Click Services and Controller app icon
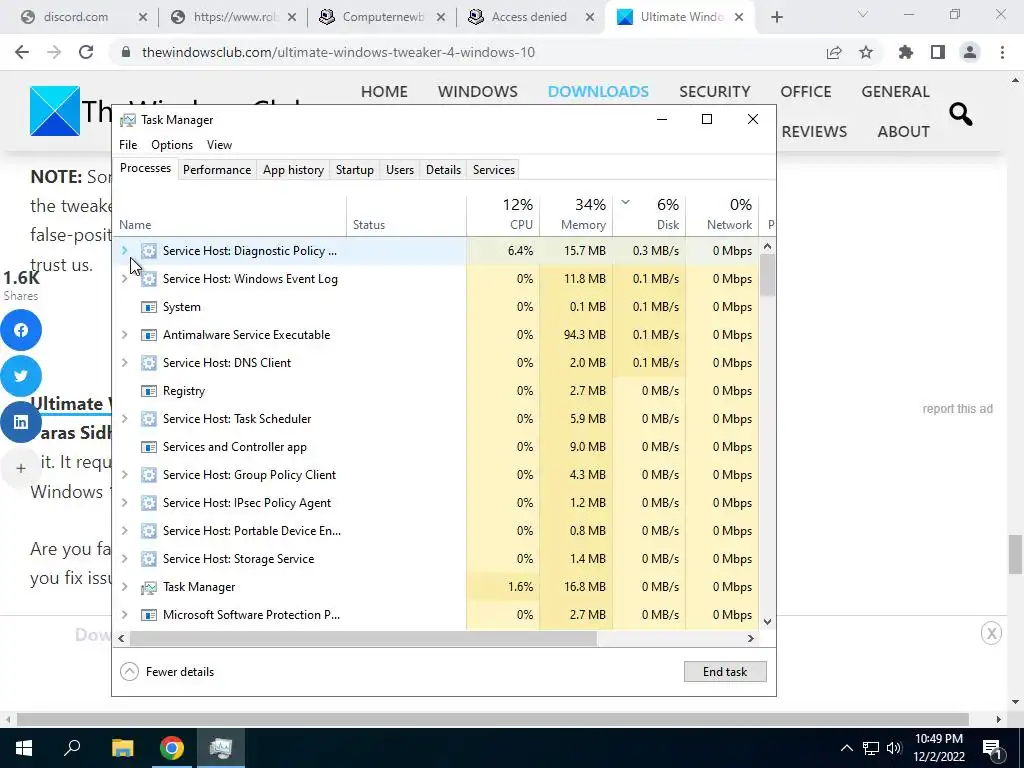 149,447
